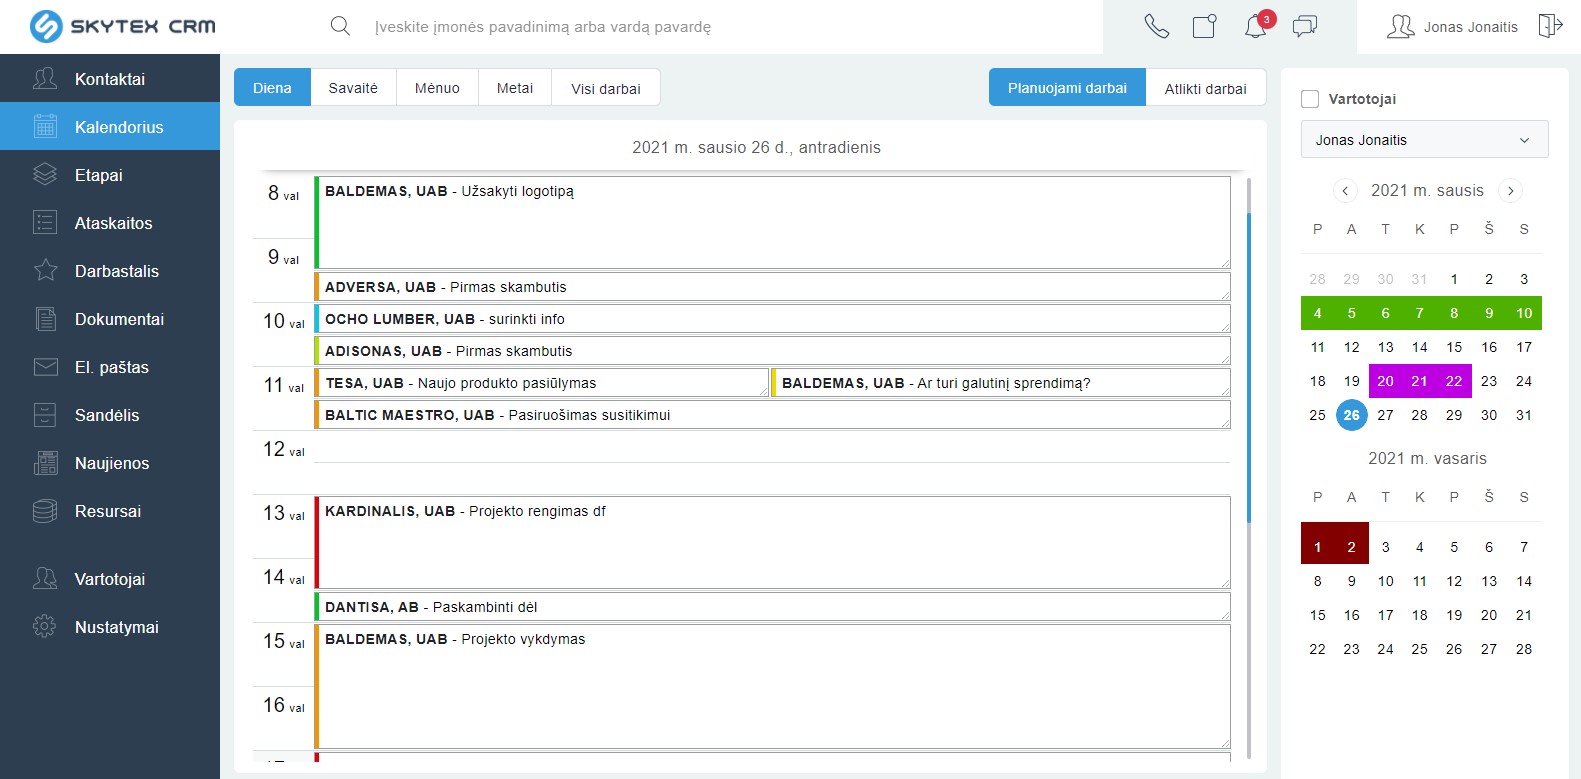Open KARDINALIS Projekto rengimas task

(x=772, y=542)
